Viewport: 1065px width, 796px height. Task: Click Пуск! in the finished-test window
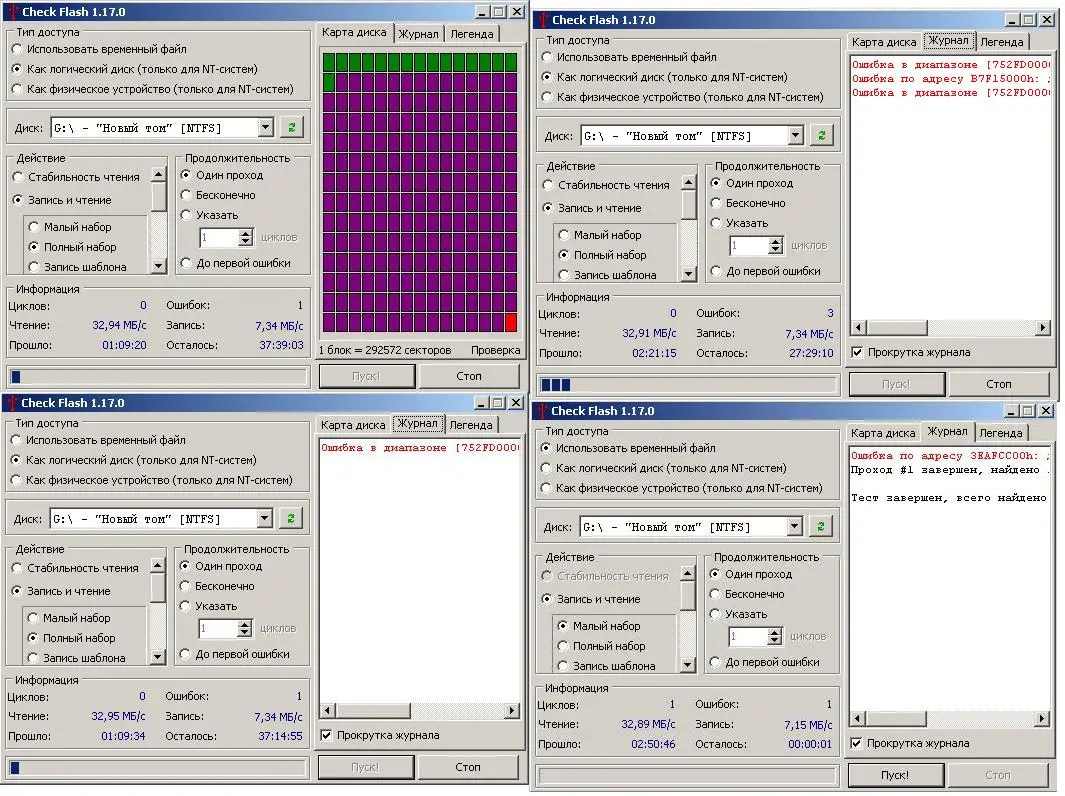click(x=895, y=776)
